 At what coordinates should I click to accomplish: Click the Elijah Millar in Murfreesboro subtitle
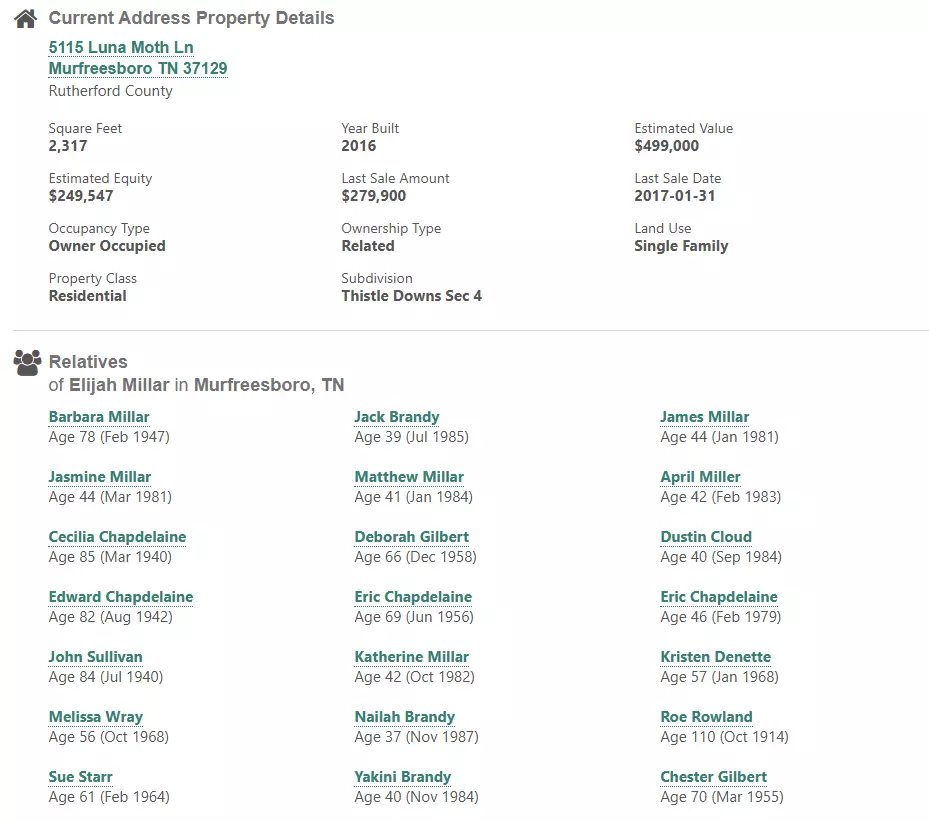[196, 385]
